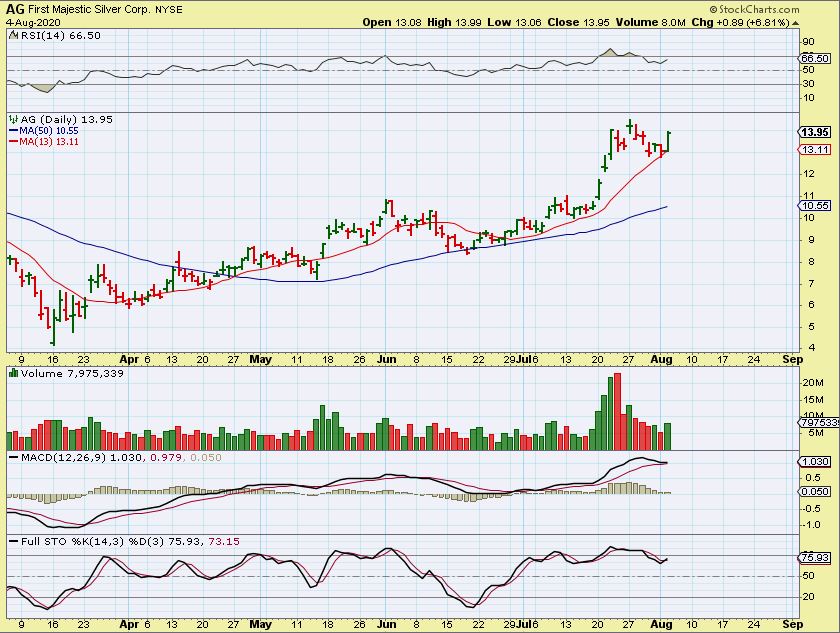Click the red MA(13) legend line swatch
The width and height of the screenshot is (840, 633).
14,141
